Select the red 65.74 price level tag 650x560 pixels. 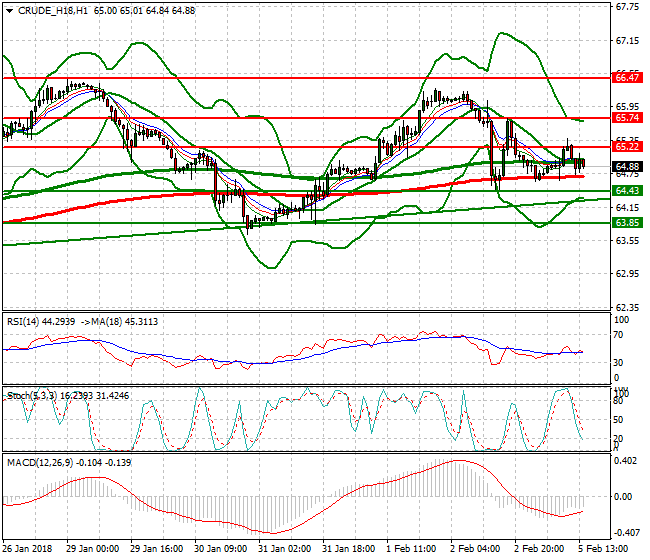coord(627,117)
